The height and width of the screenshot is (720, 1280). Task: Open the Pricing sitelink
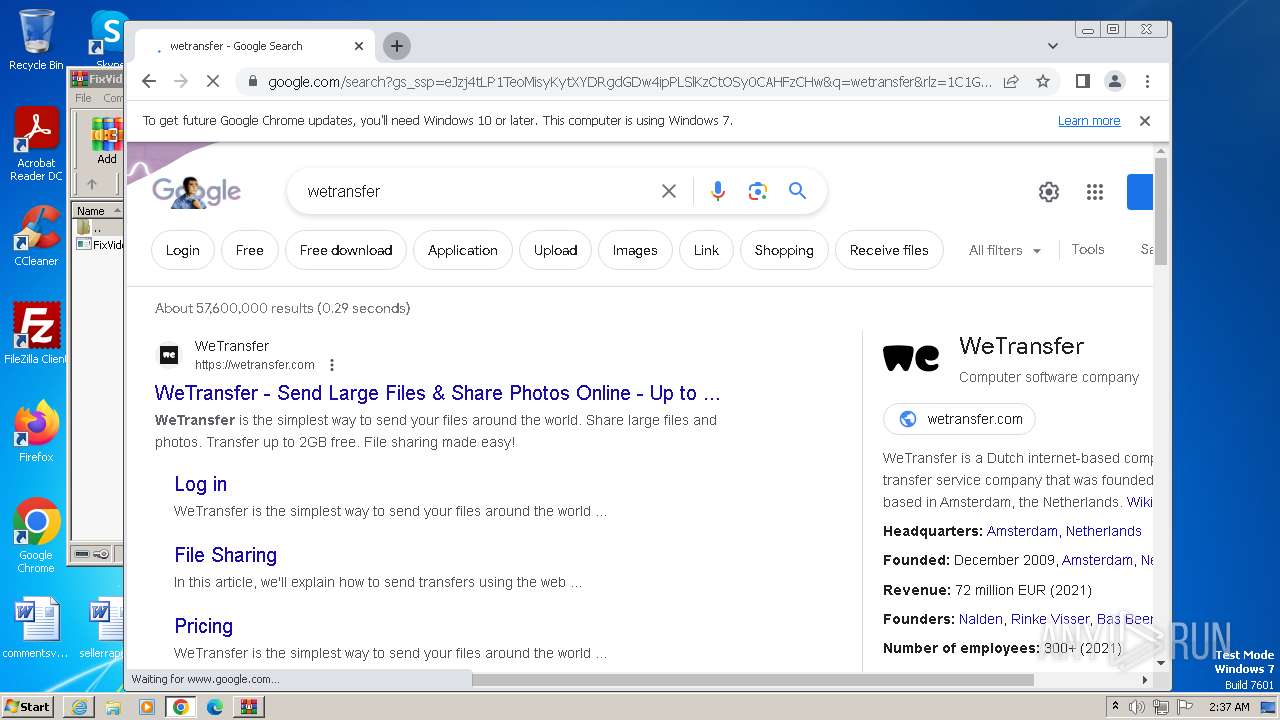tap(203, 626)
